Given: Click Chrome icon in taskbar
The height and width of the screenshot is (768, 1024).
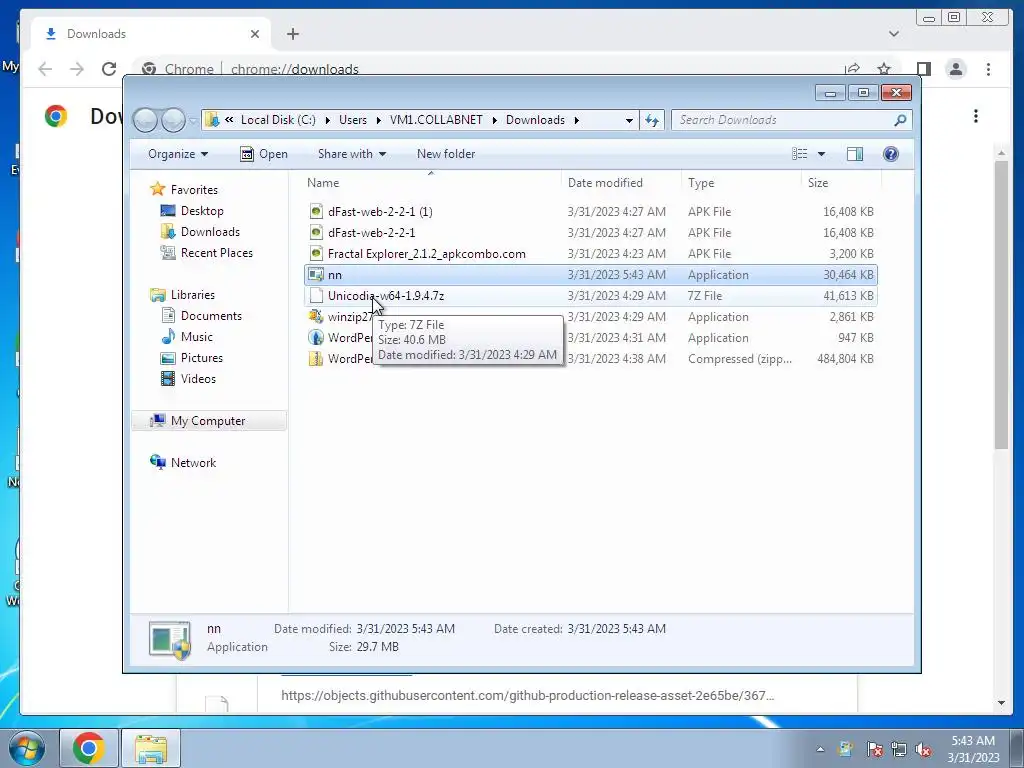Looking at the screenshot, I should pos(88,748).
